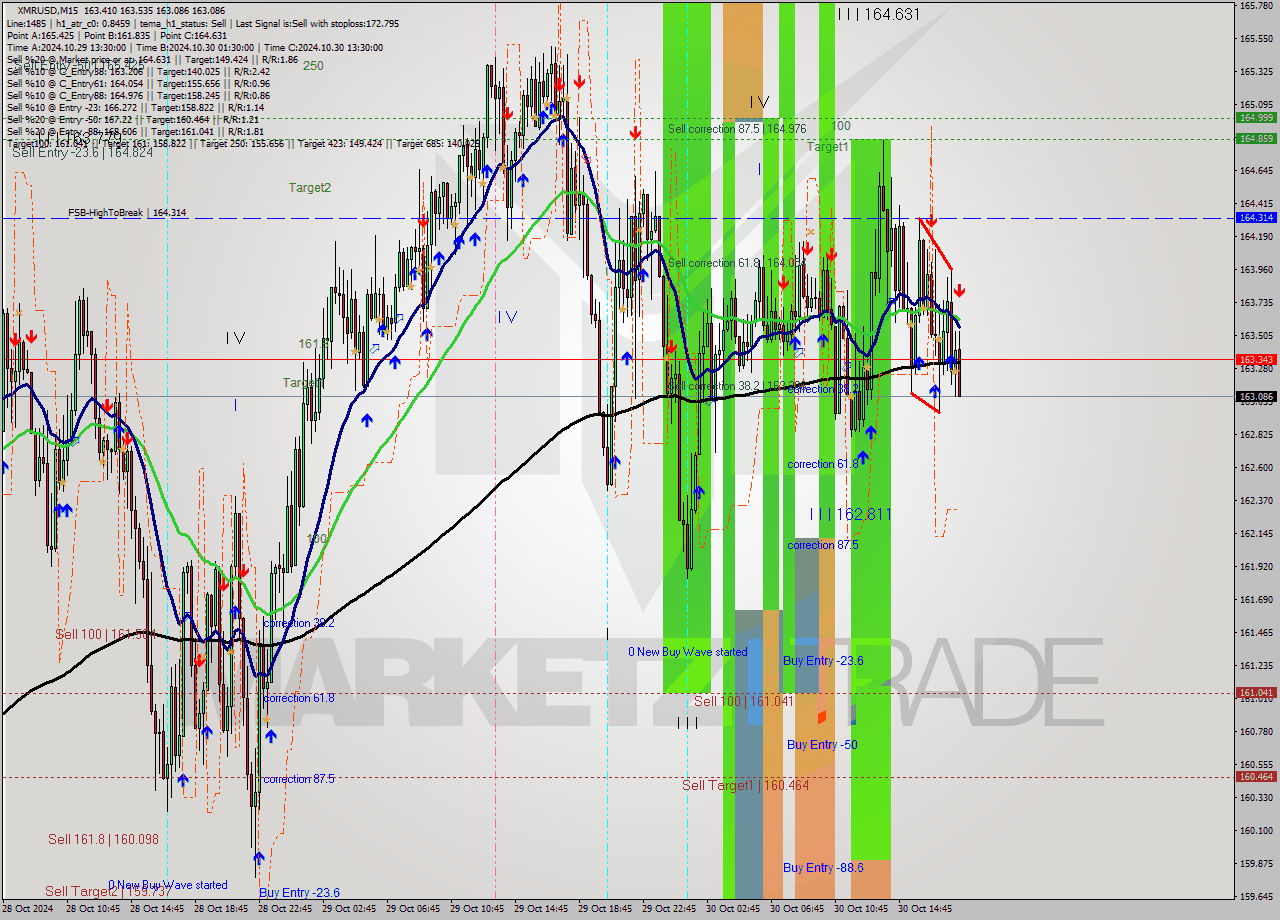Click the 162.825 price axis label
This screenshot has height=920, width=1280.
click(1256, 435)
